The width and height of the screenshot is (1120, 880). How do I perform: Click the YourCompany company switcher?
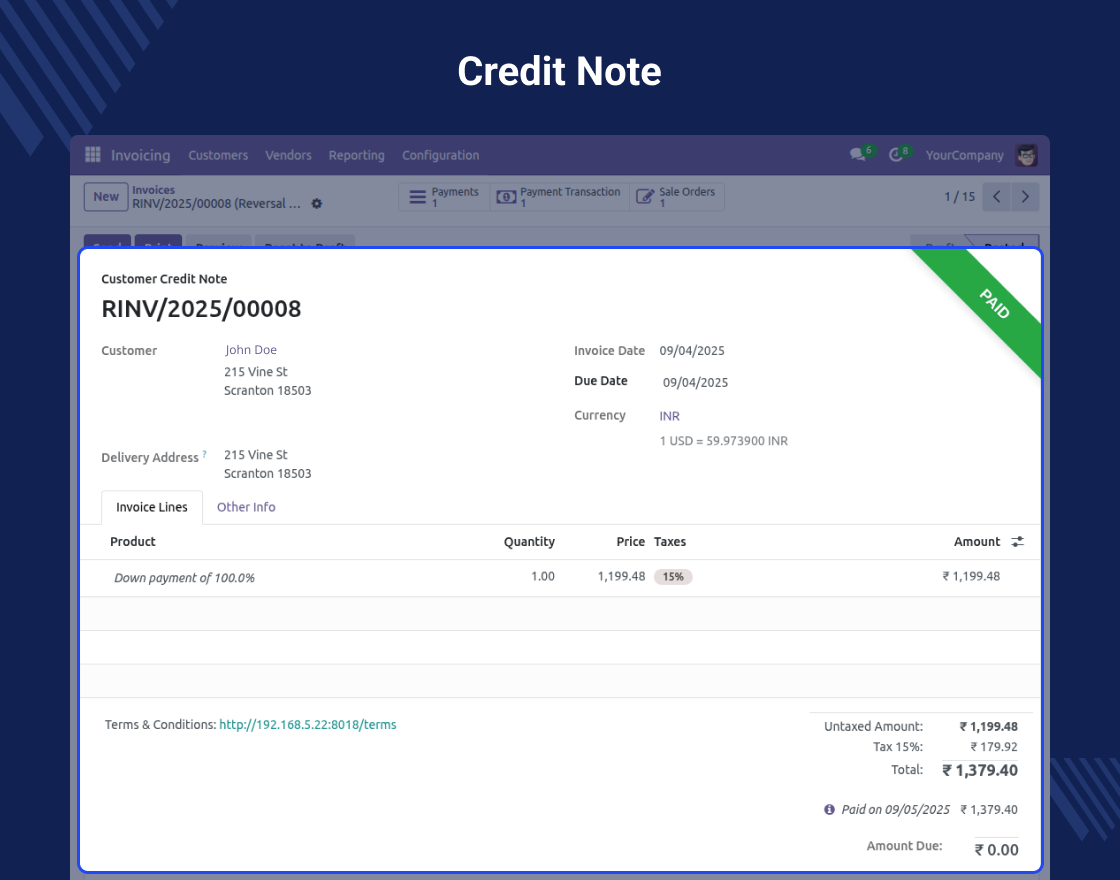[x=964, y=155]
